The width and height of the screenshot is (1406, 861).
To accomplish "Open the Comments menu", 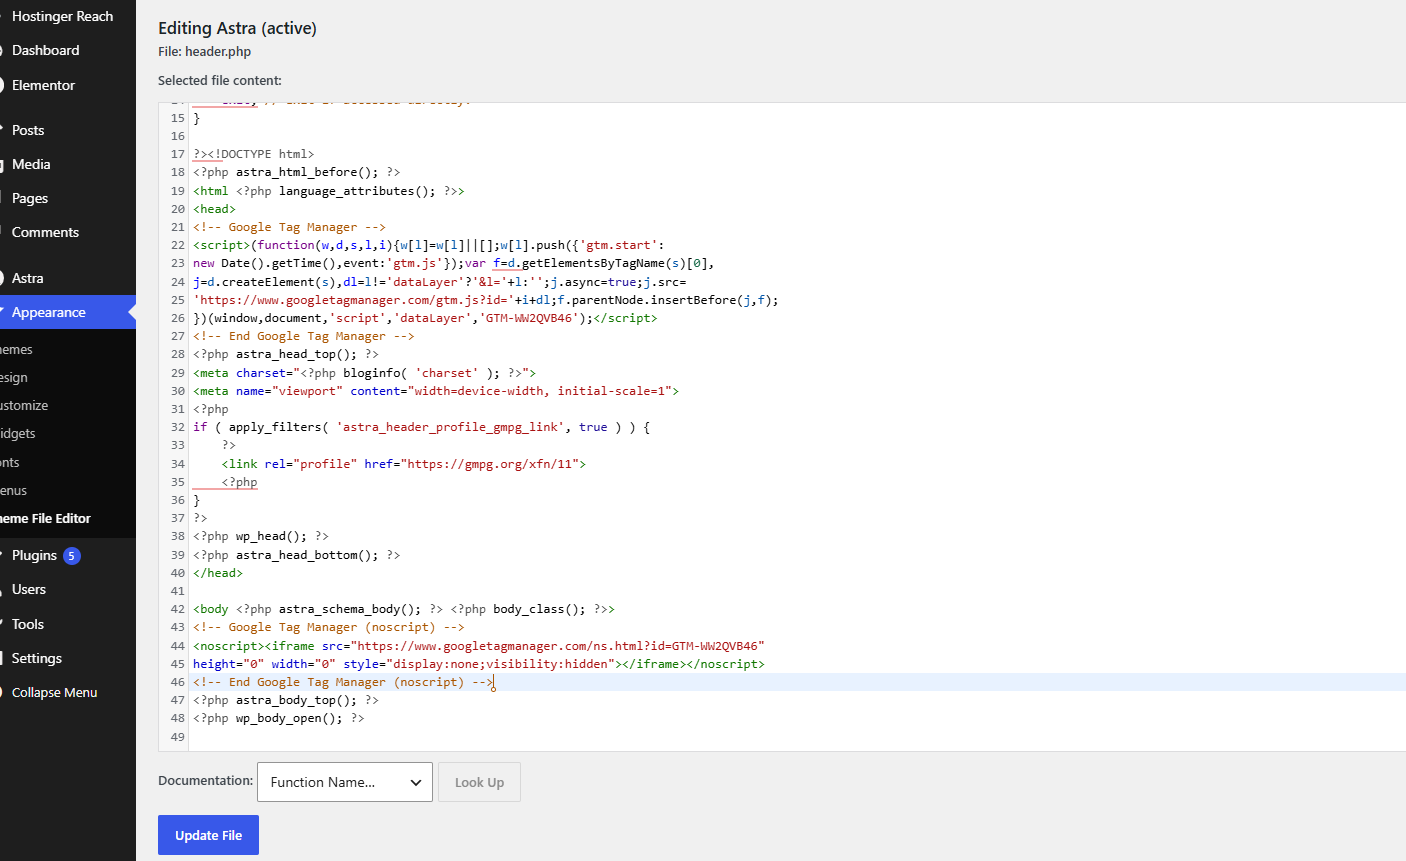I will pyautogui.click(x=45, y=232).
